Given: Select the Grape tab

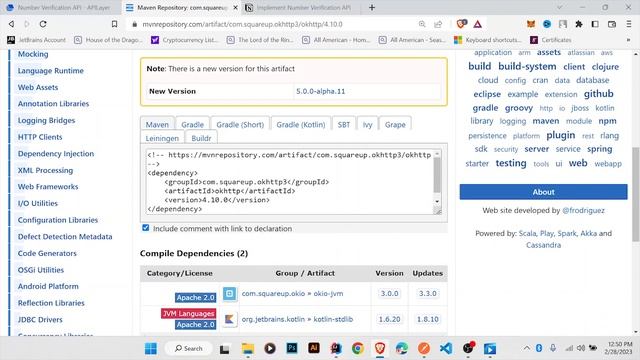Looking at the screenshot, I should (x=395, y=124).
